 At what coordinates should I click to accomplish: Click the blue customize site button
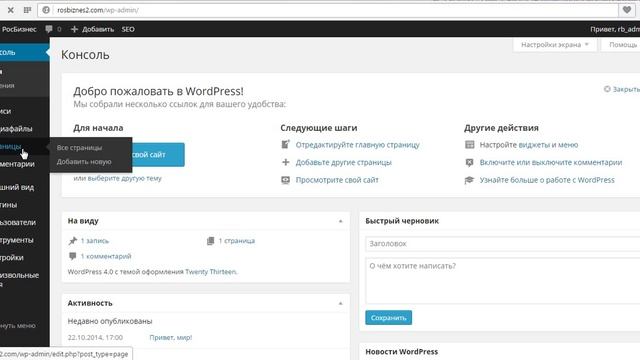(x=158, y=155)
